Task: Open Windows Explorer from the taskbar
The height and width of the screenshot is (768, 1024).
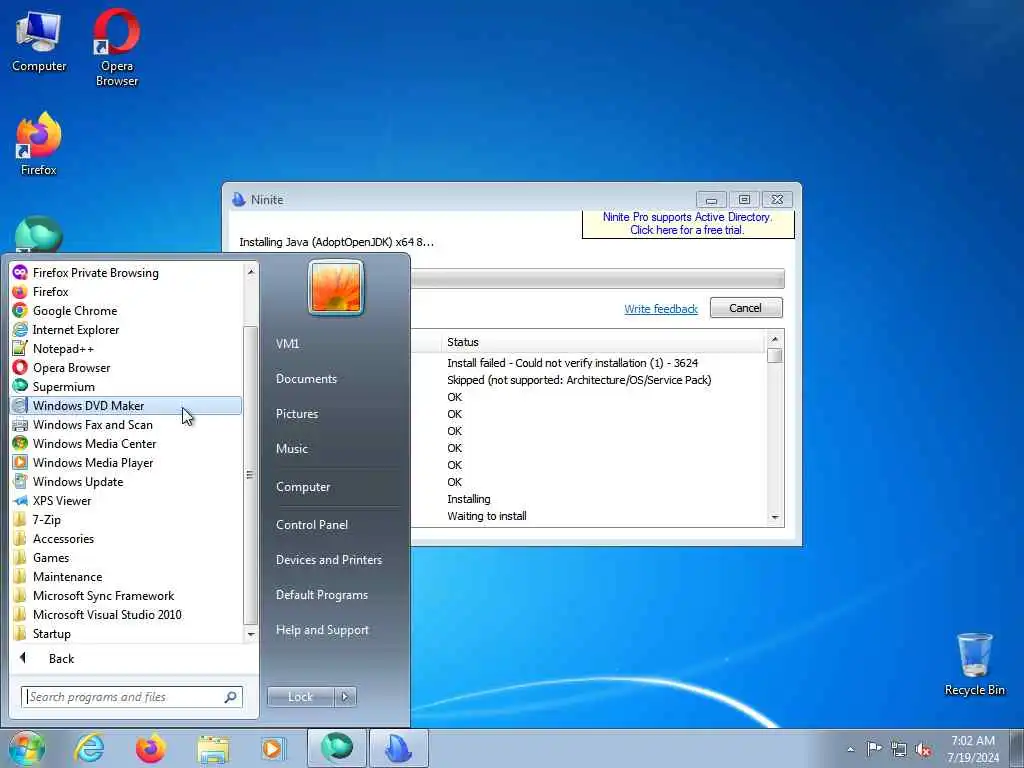Action: (213, 748)
